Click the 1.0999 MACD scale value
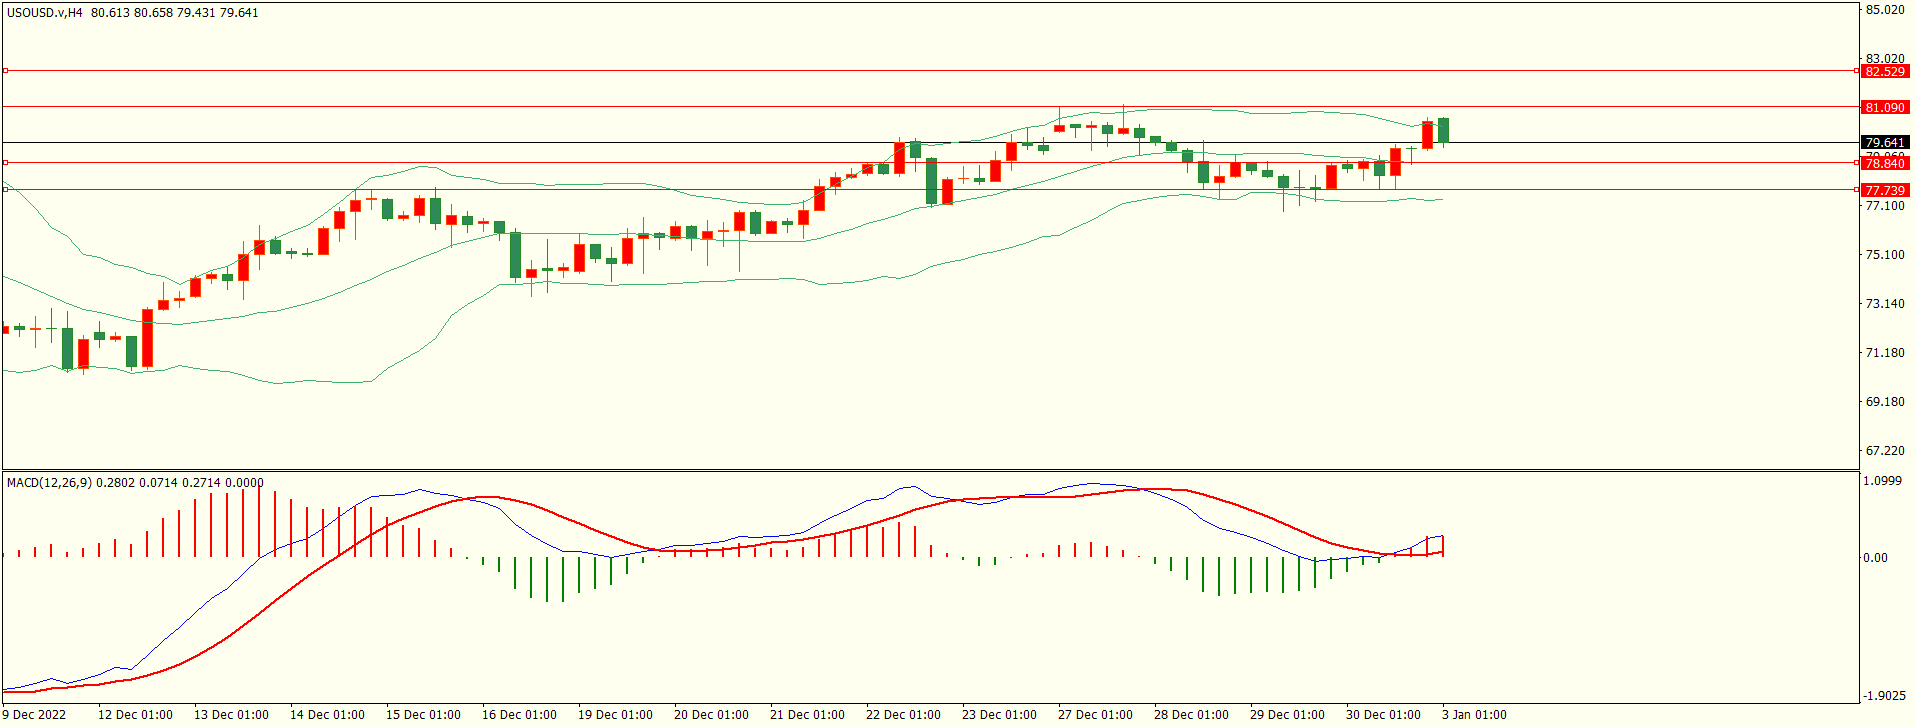The width and height of the screenshot is (1916, 727). tap(1882, 481)
